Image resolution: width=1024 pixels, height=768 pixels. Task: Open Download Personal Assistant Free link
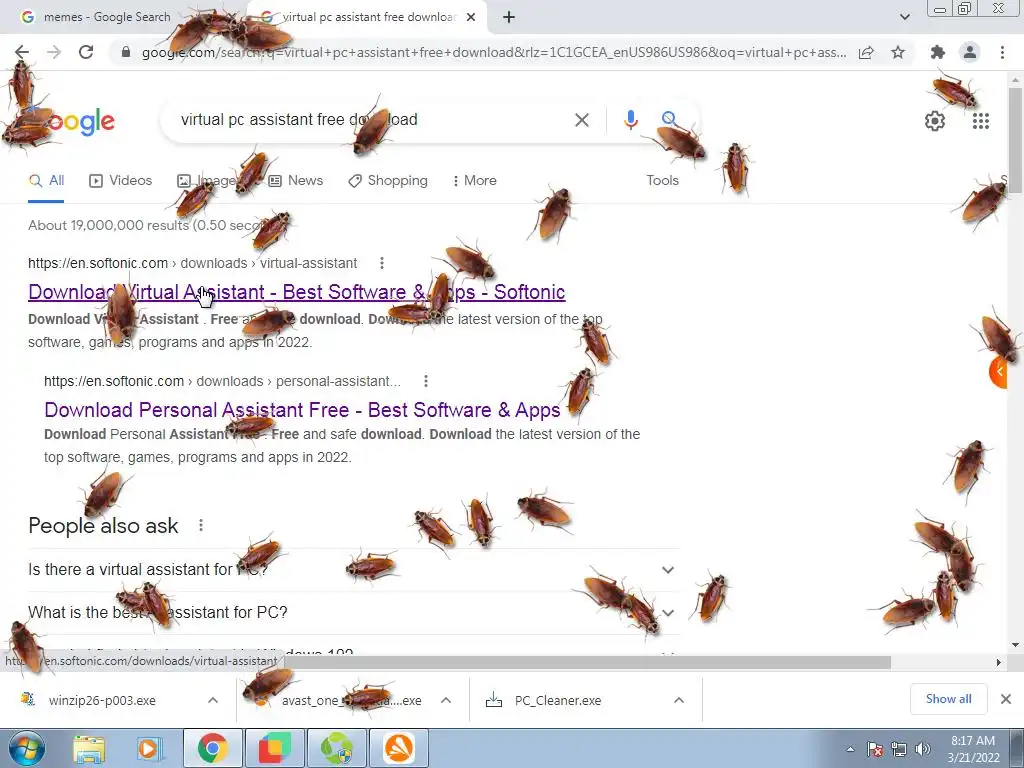[x=302, y=409]
